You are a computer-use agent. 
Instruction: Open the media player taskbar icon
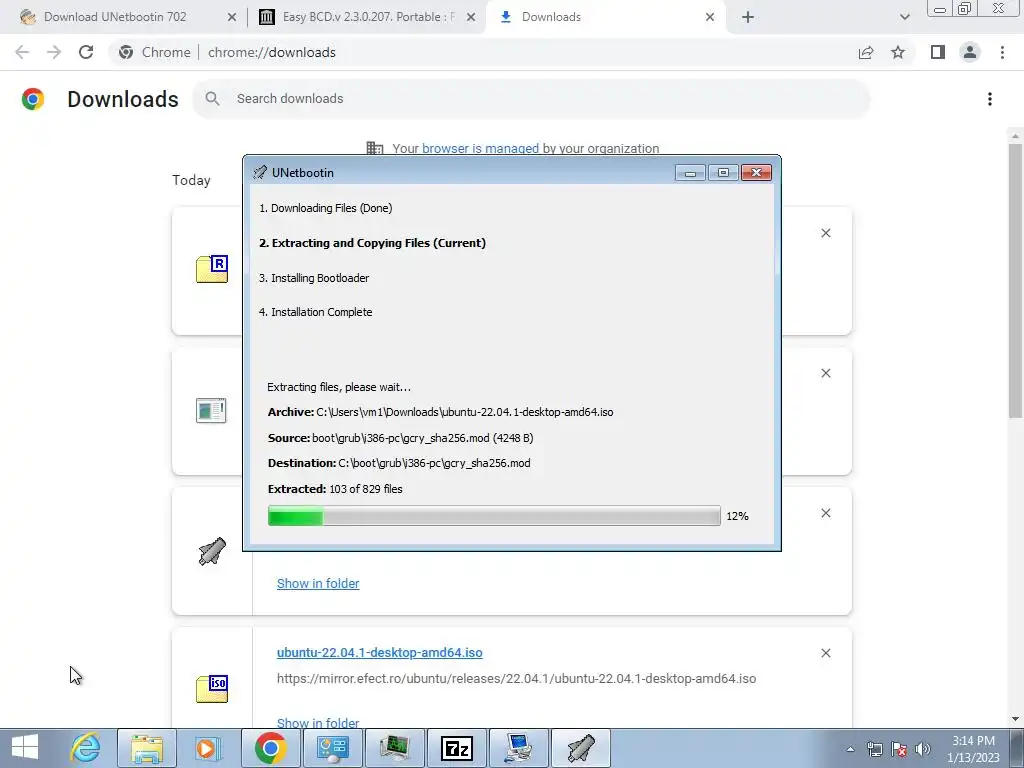click(208, 748)
